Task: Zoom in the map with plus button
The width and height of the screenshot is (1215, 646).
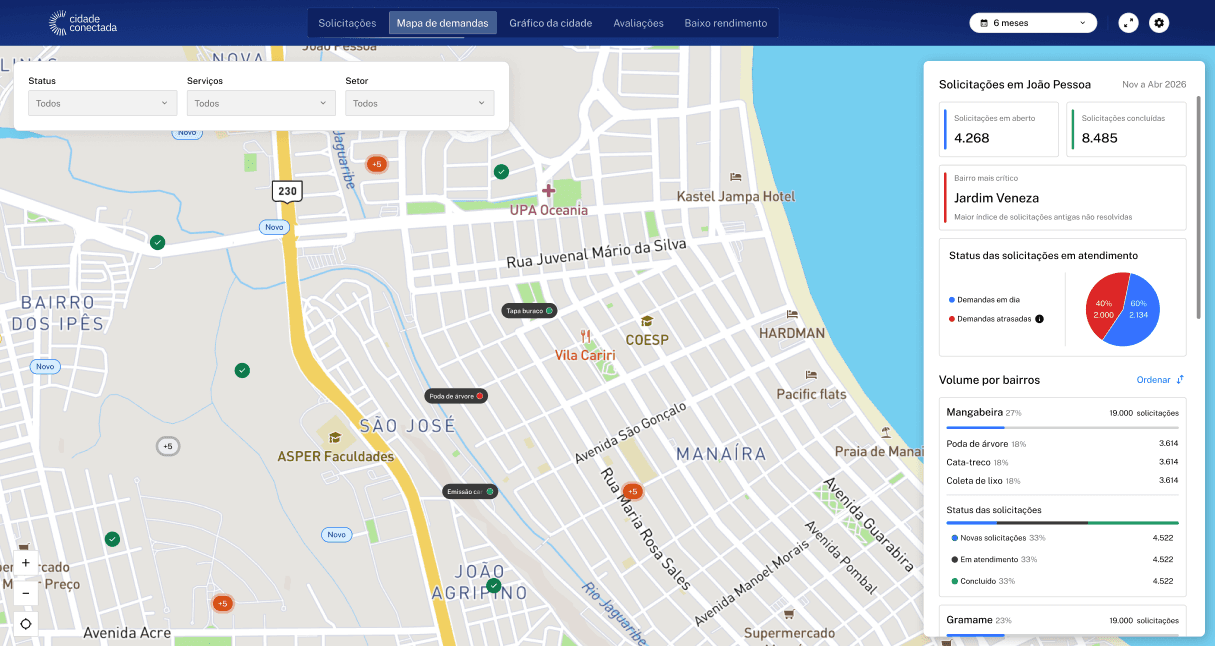Action: pos(26,563)
